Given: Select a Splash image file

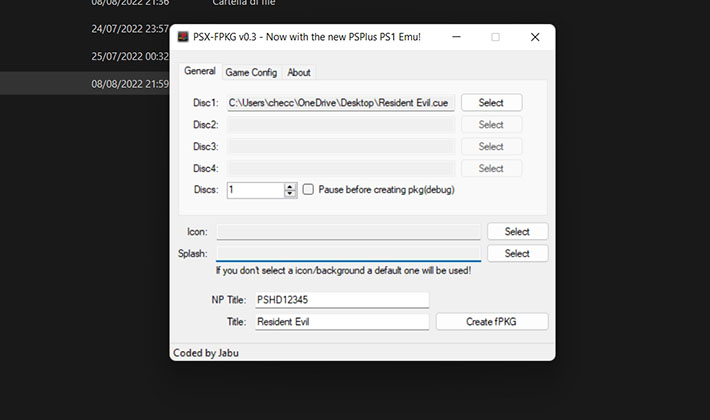Looking at the screenshot, I should [518, 253].
